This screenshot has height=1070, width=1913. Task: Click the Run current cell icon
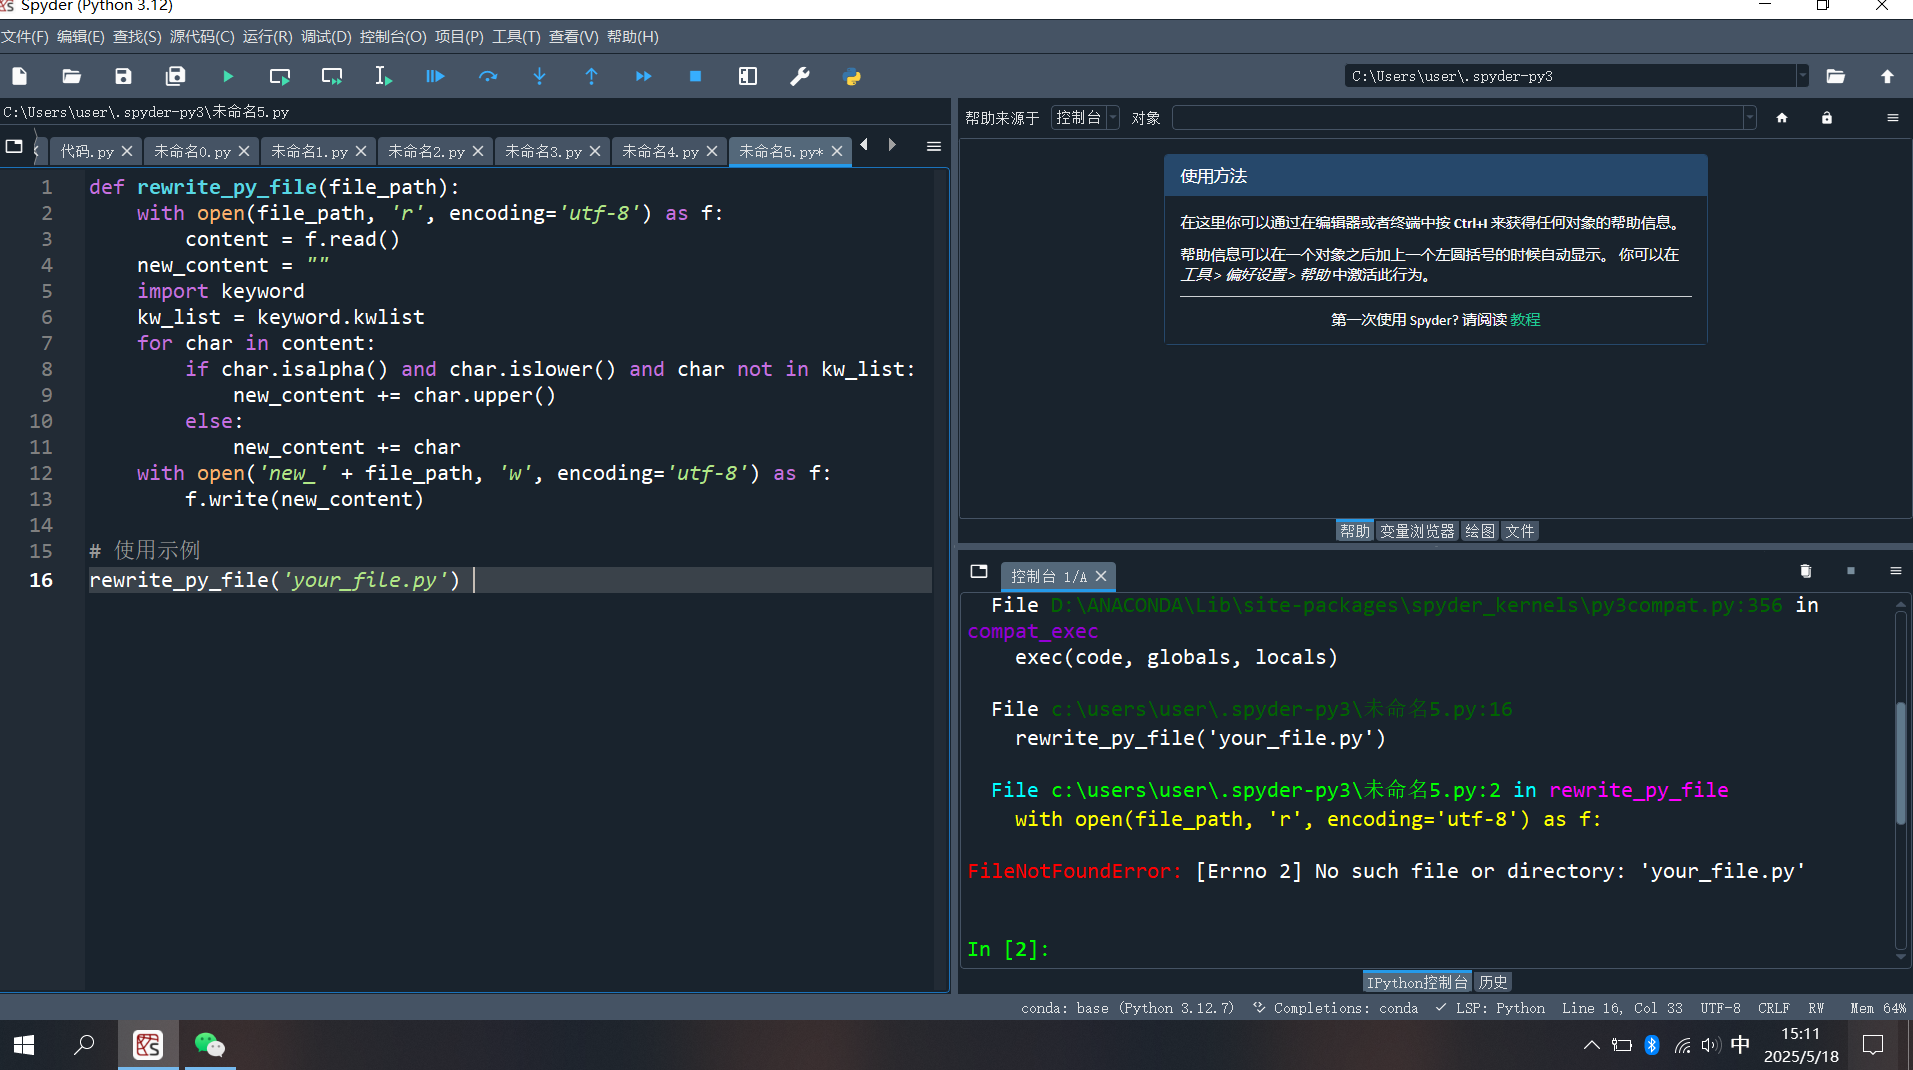(x=280, y=76)
